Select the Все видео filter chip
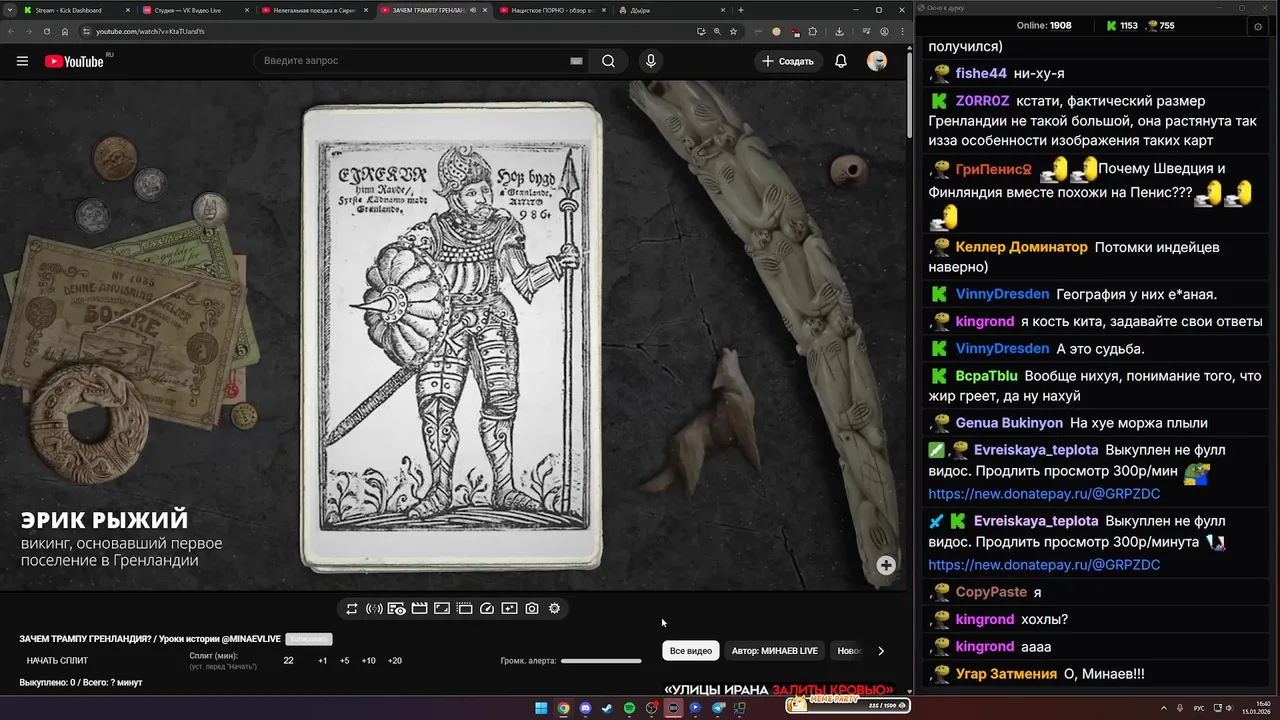Screen dimensions: 1280x720 pyautogui.click(x=691, y=651)
